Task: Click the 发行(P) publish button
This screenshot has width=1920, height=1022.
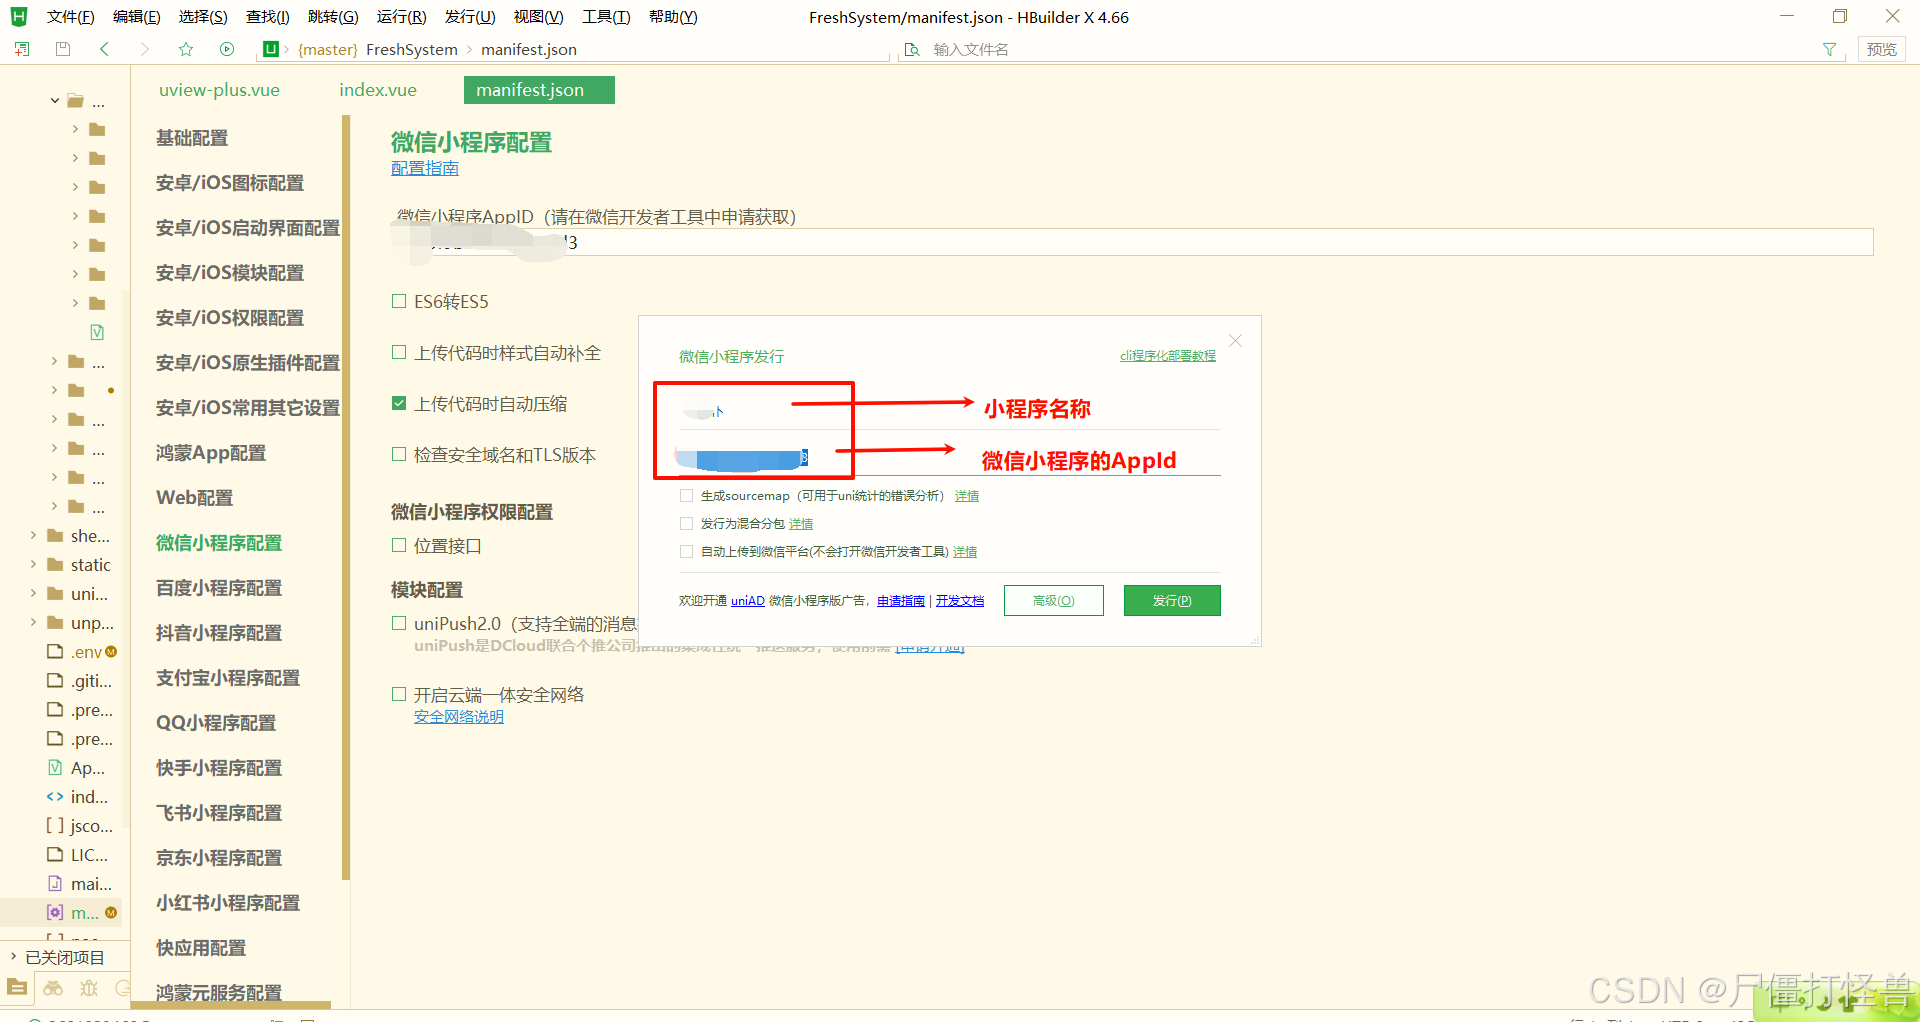Action: [1172, 601]
